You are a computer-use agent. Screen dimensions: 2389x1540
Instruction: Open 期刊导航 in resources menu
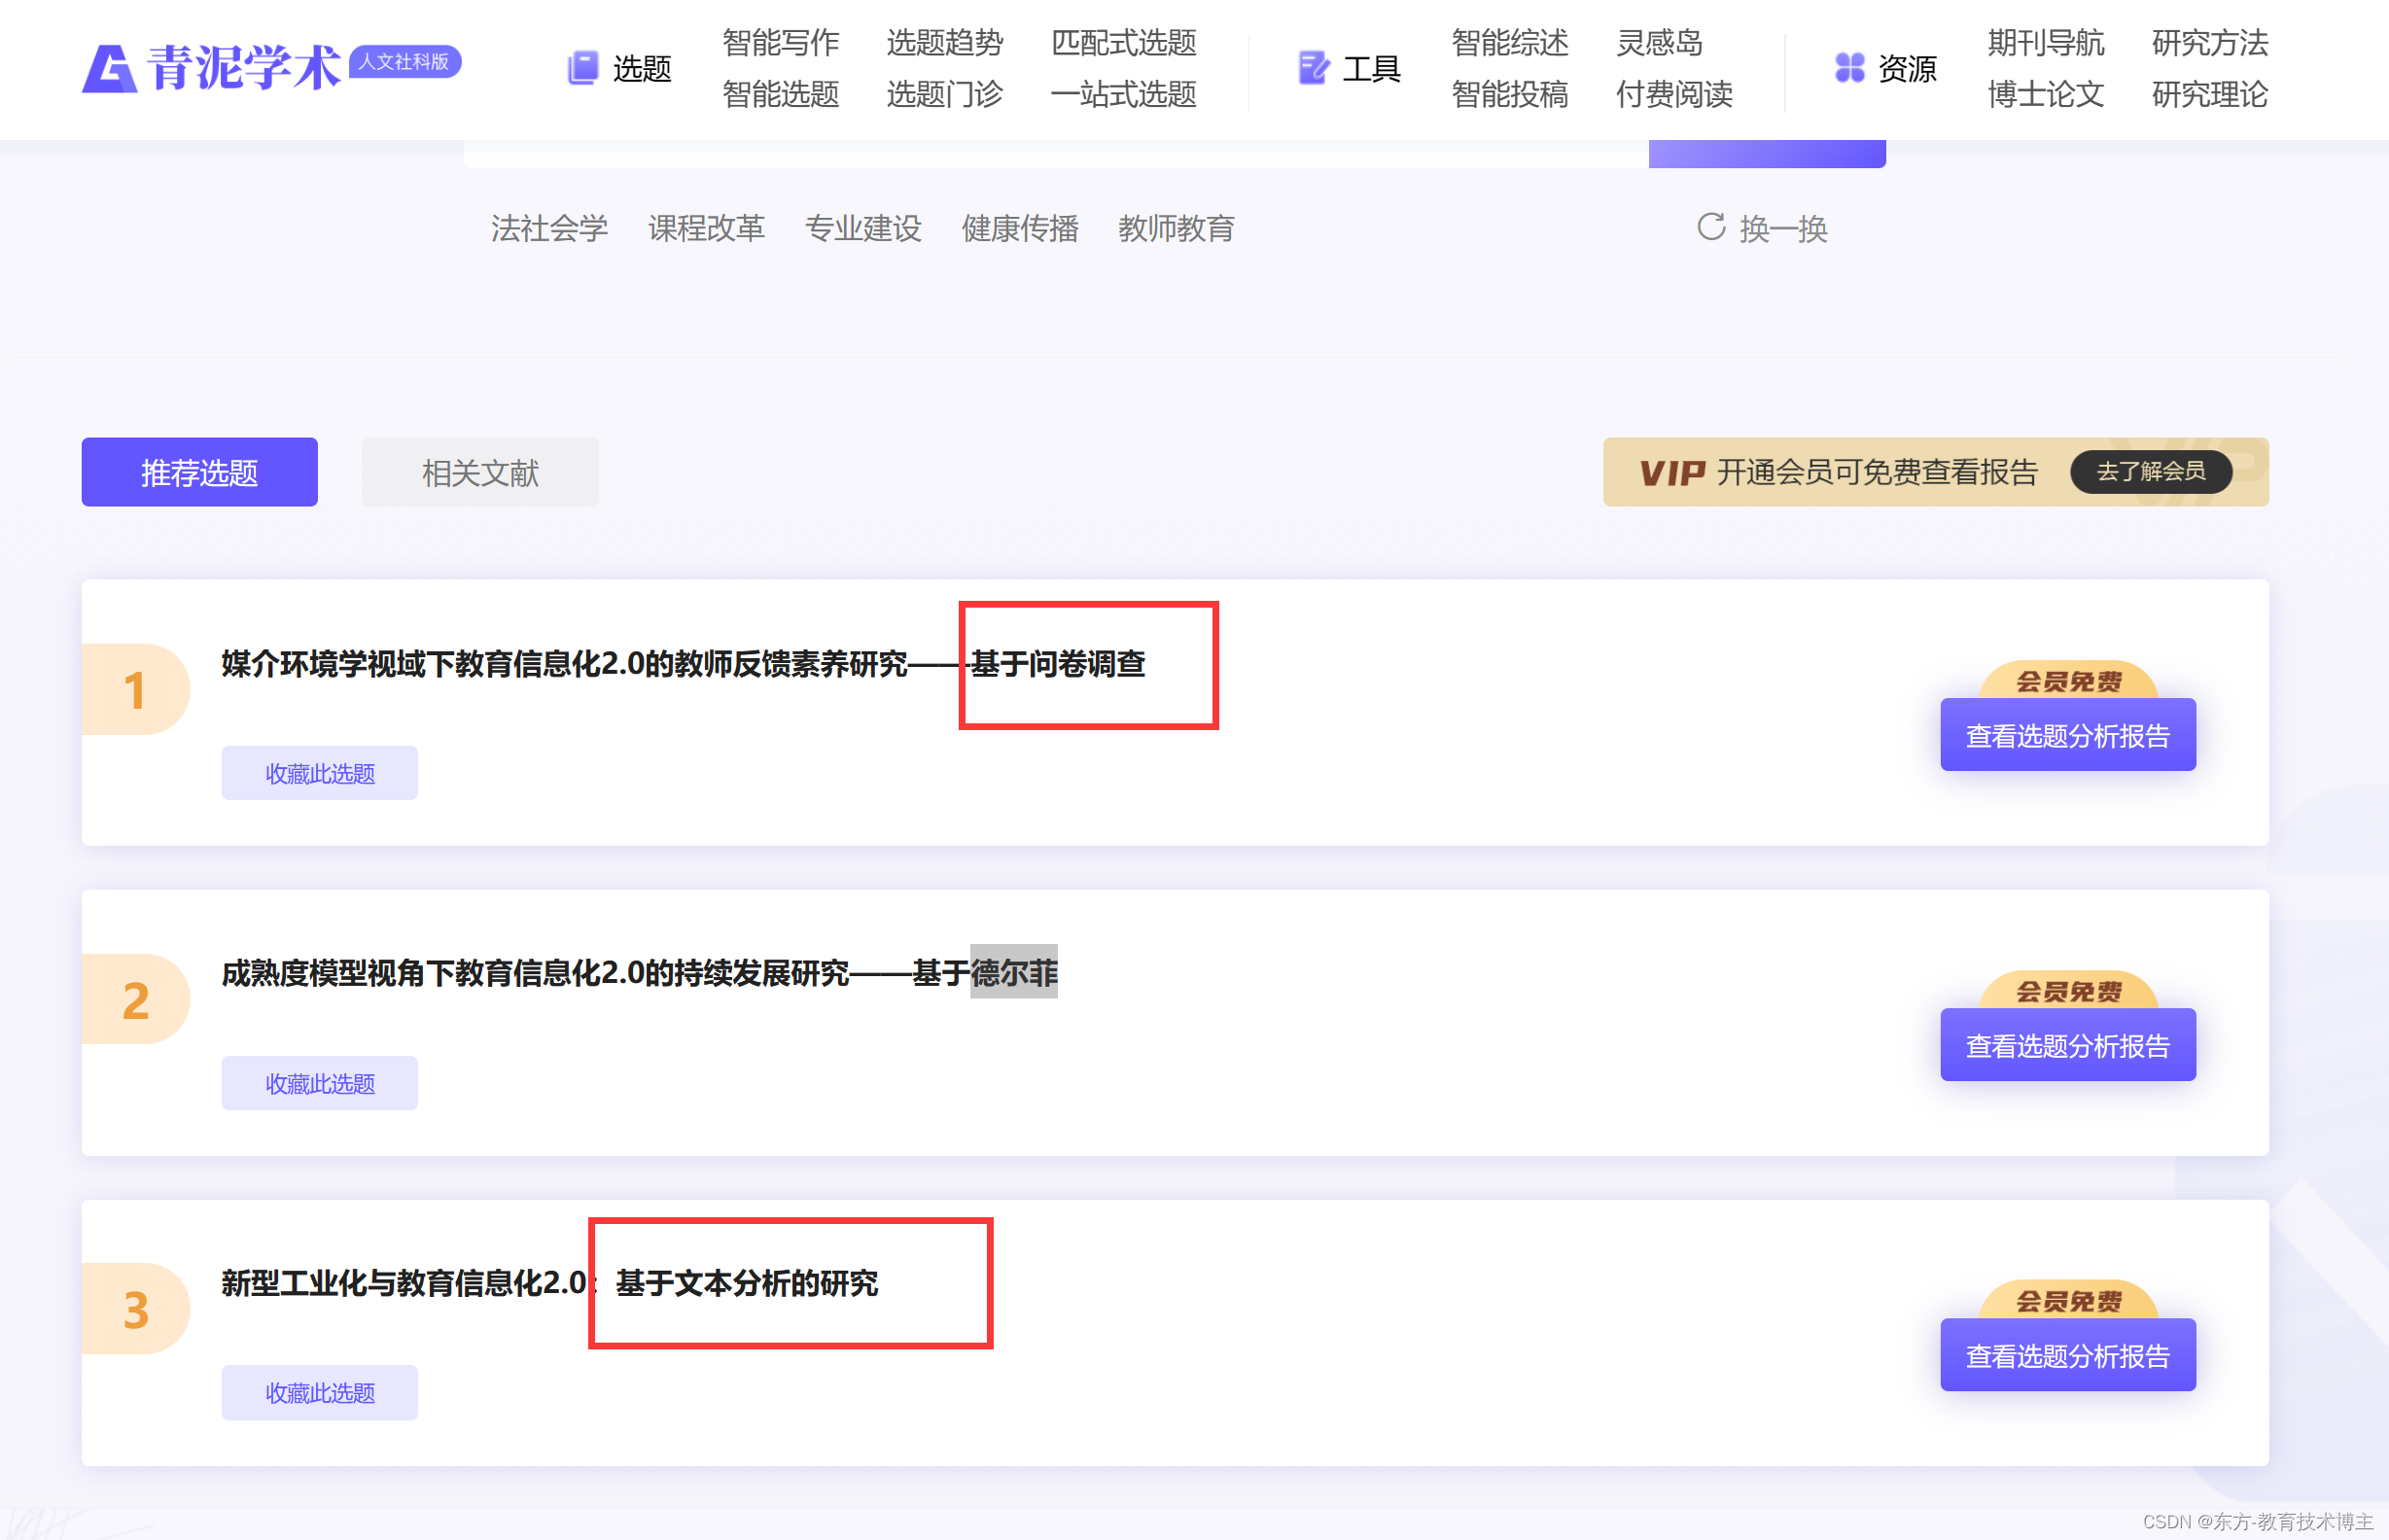point(2045,42)
